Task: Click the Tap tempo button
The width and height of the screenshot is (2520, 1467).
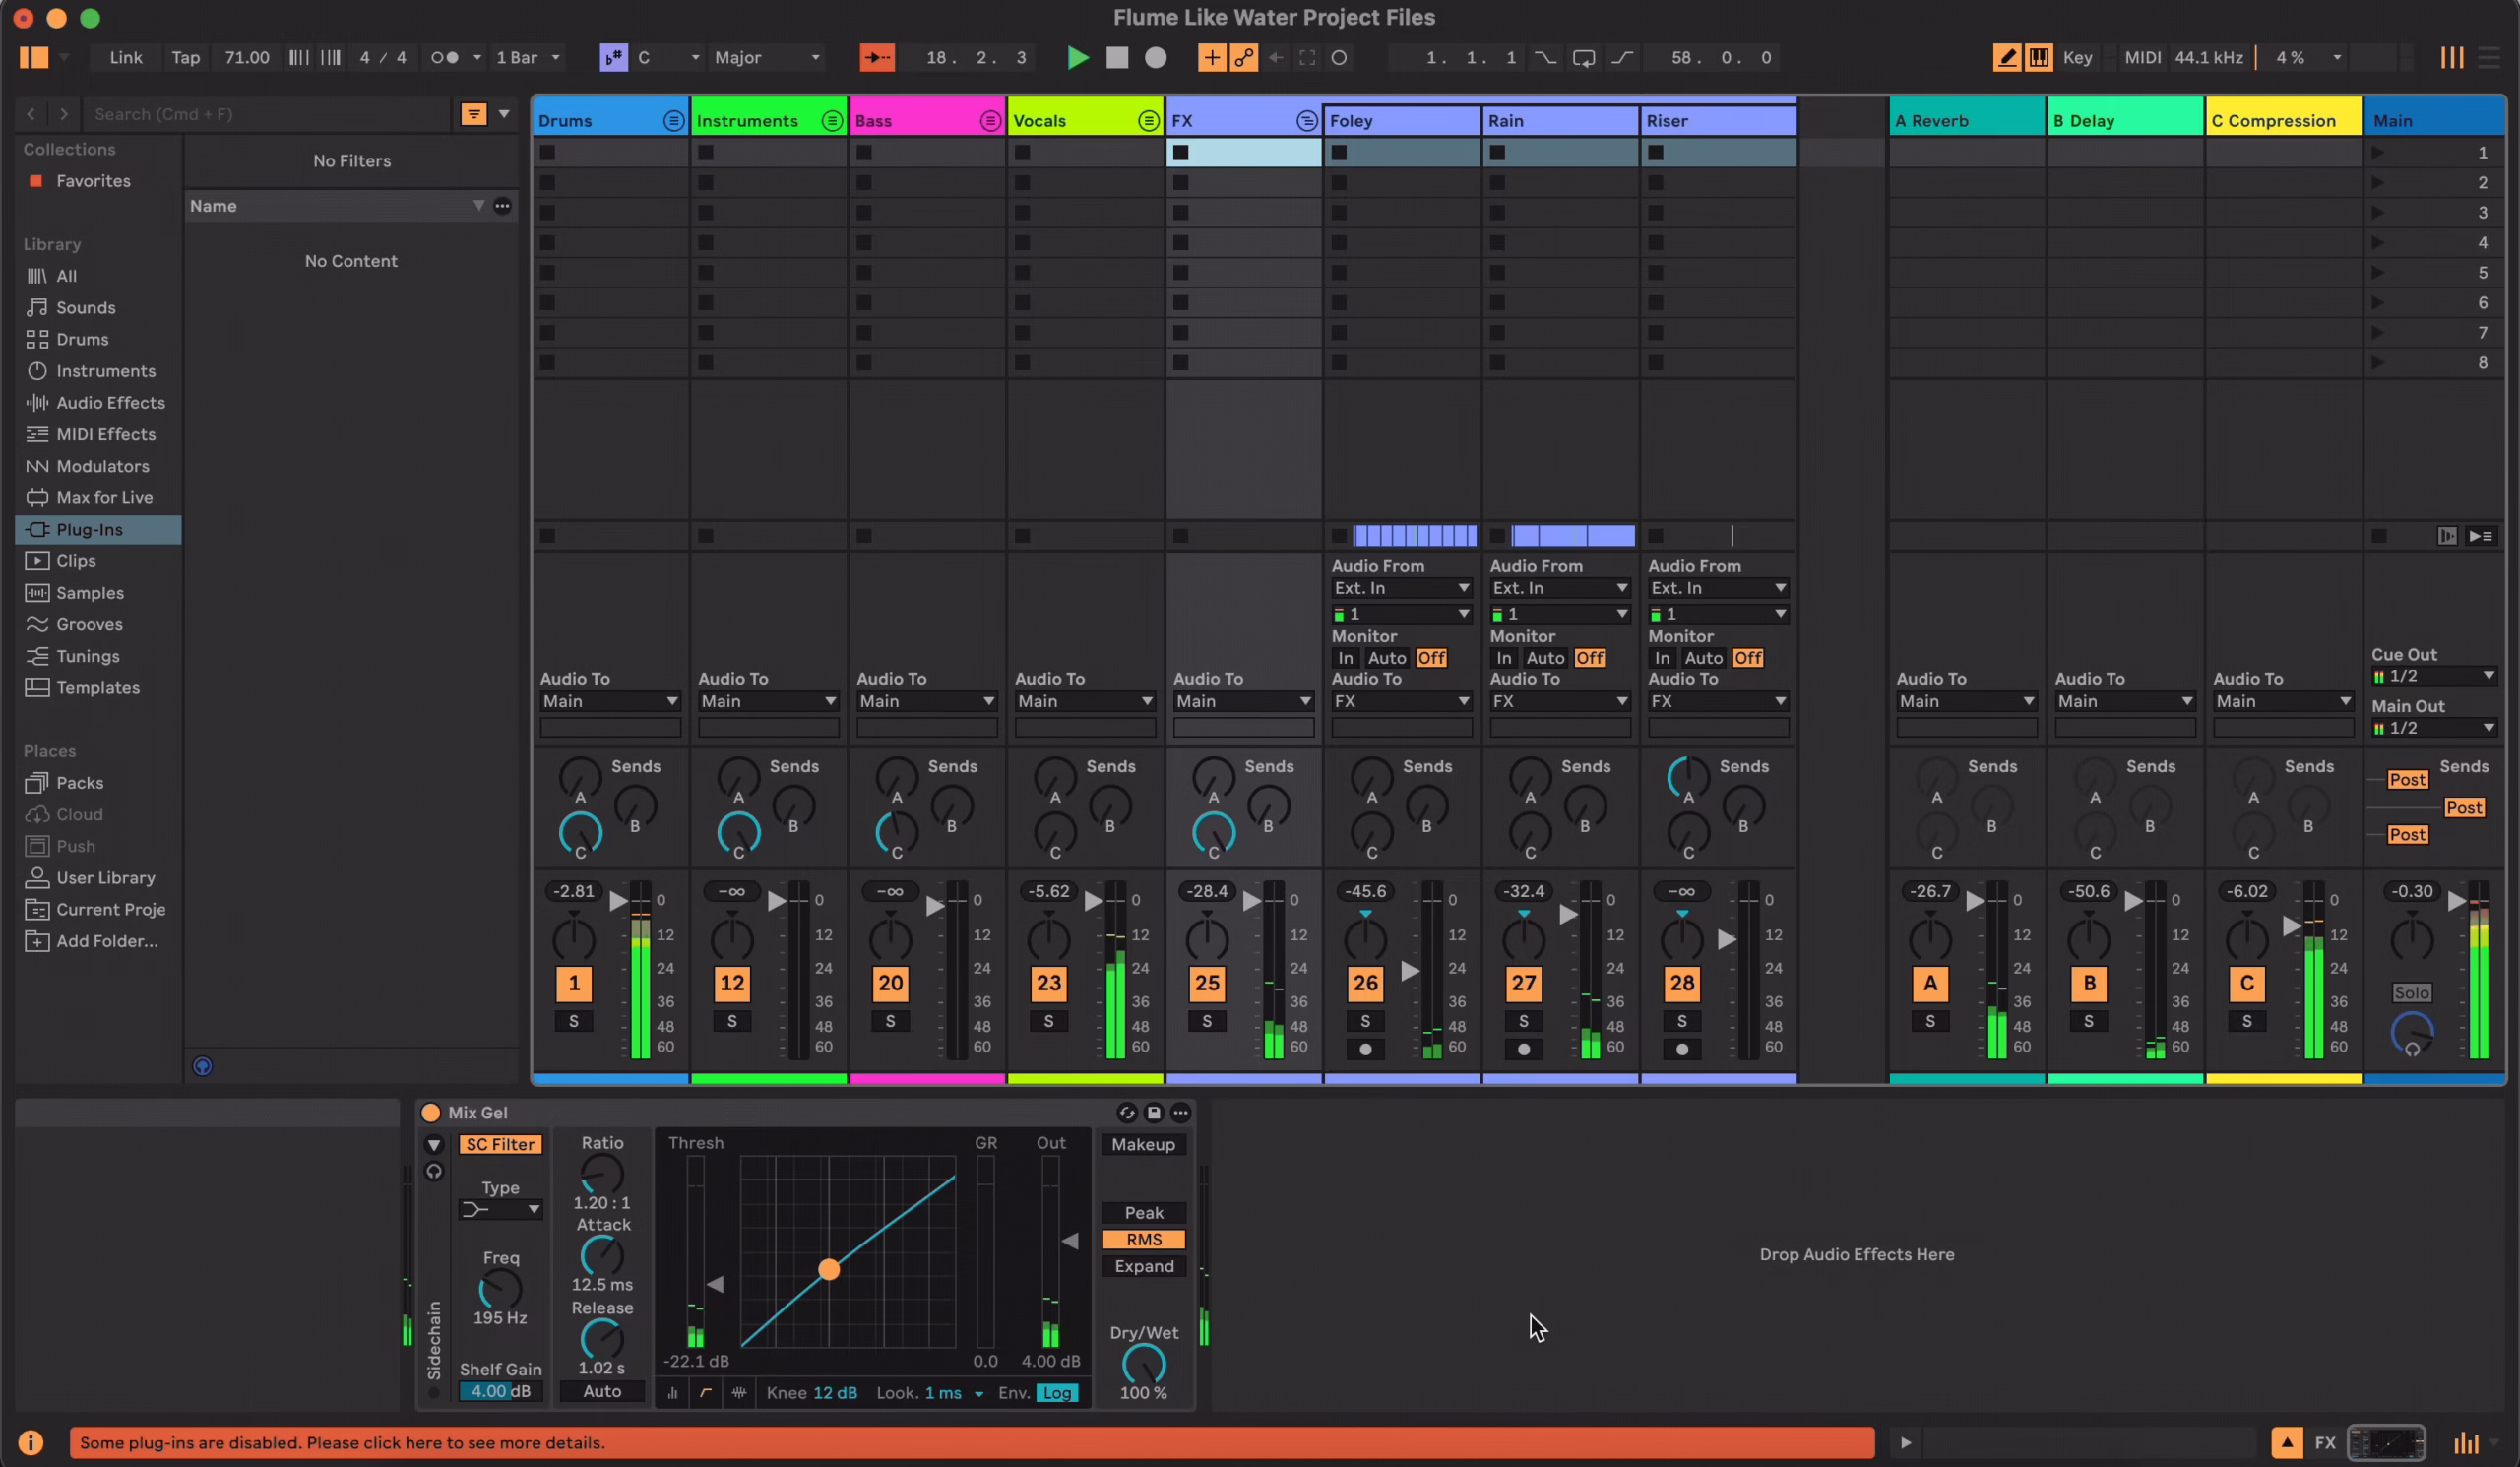Action: click(x=184, y=57)
